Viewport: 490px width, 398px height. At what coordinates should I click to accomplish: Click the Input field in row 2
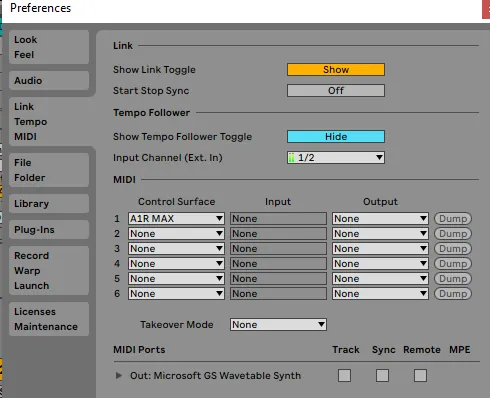tap(278, 233)
